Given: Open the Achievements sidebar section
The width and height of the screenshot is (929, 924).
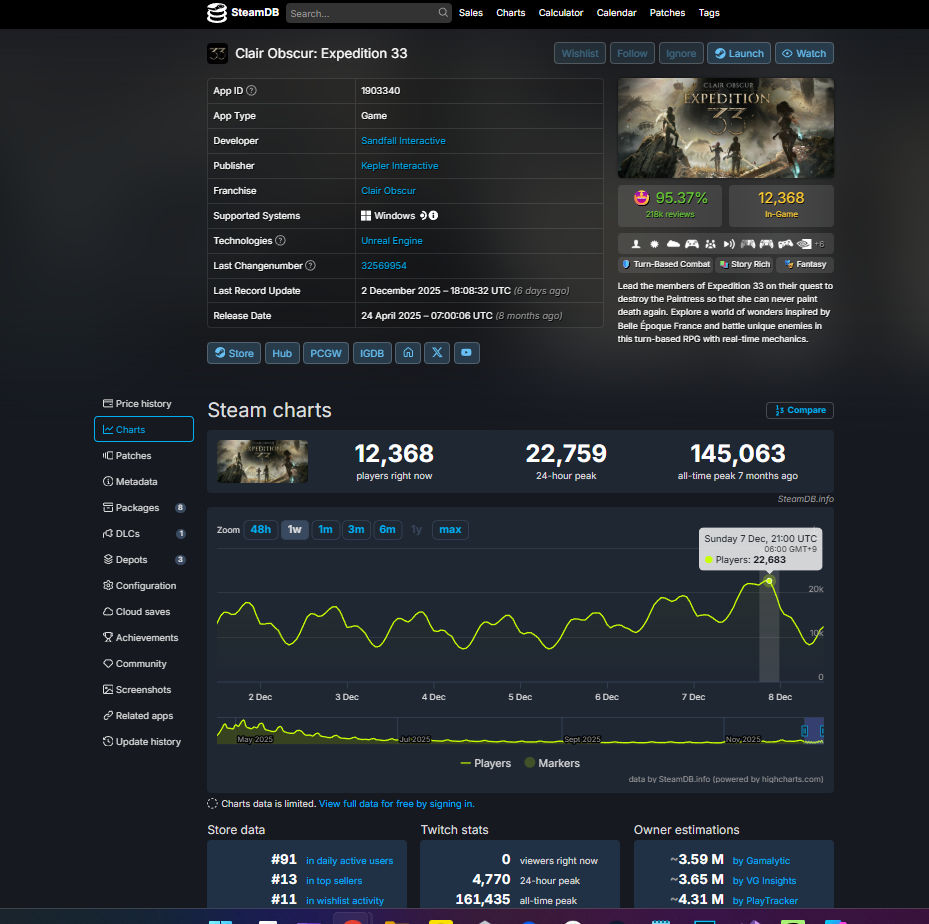Looking at the screenshot, I should pyautogui.click(x=144, y=637).
